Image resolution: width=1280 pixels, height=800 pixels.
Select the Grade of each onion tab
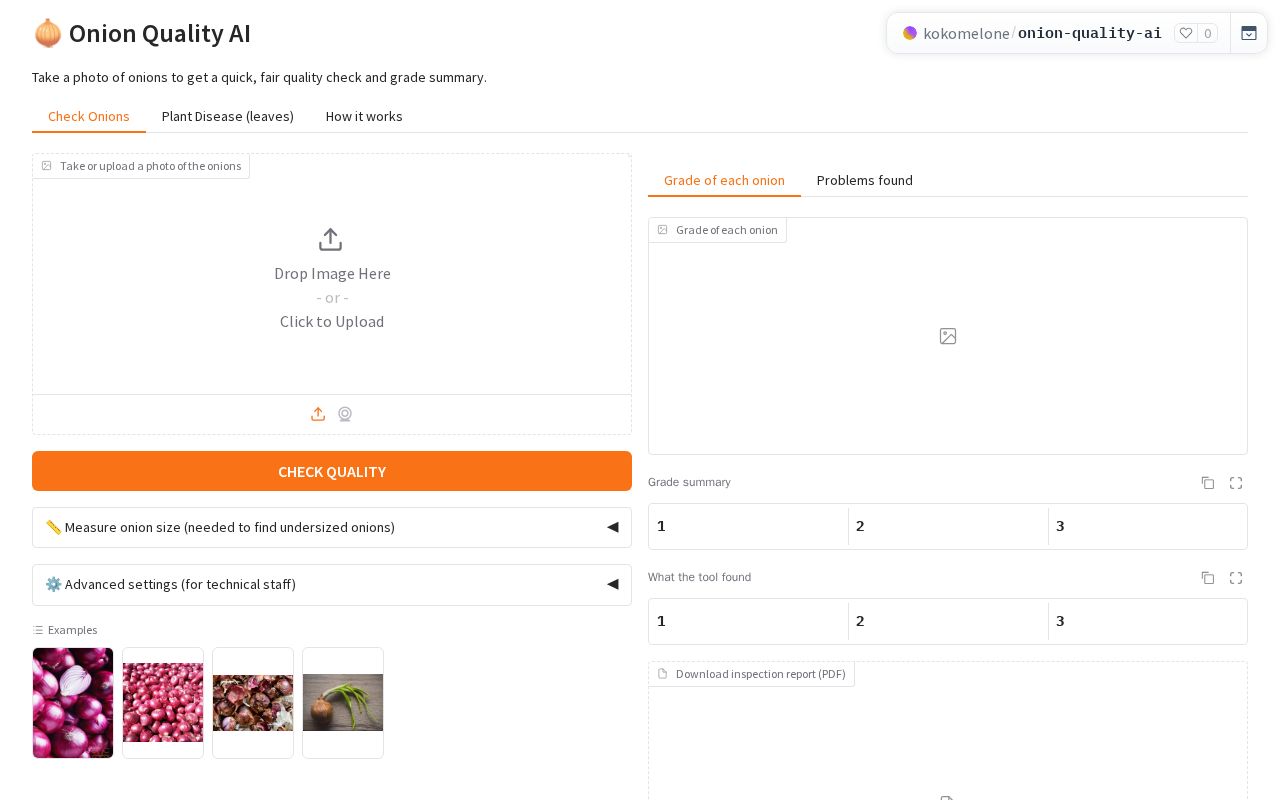[724, 180]
